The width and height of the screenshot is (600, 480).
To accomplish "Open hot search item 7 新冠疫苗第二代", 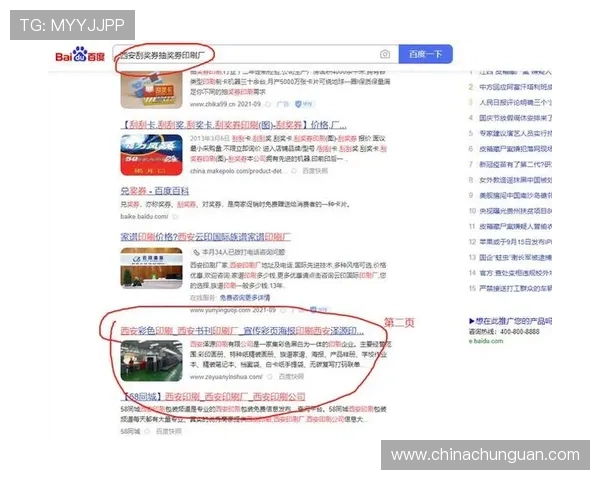I will click(x=515, y=164).
